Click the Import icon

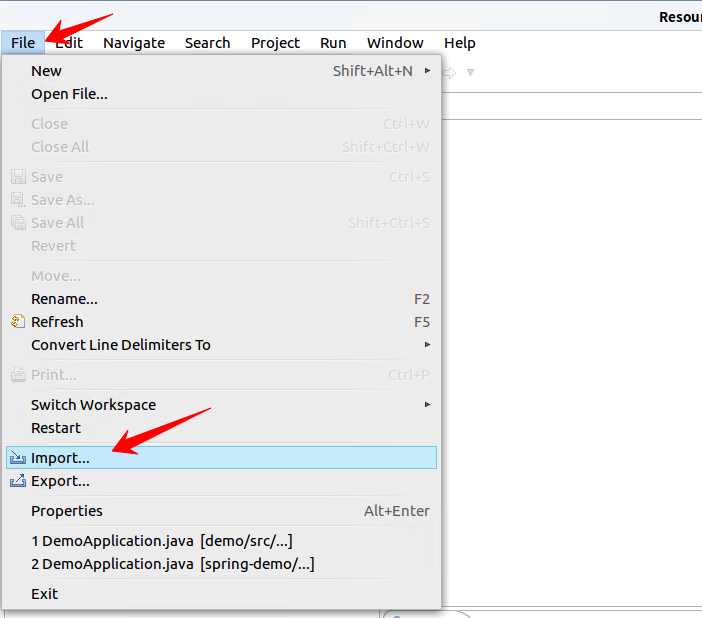pyautogui.click(x=18, y=458)
